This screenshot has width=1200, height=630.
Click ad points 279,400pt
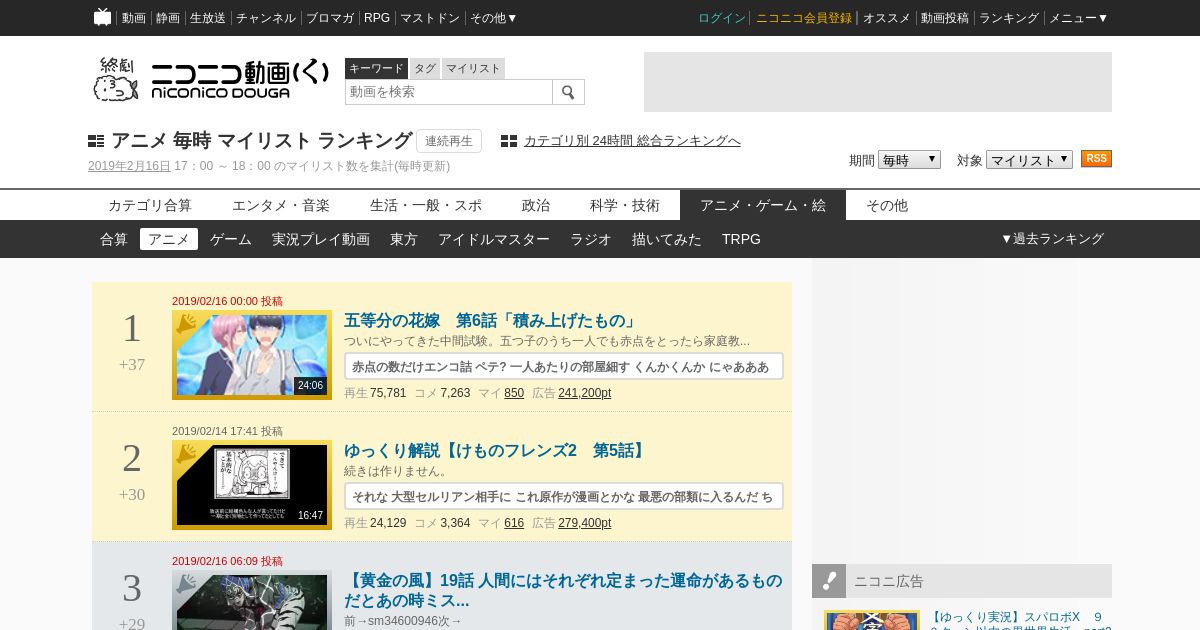point(585,523)
